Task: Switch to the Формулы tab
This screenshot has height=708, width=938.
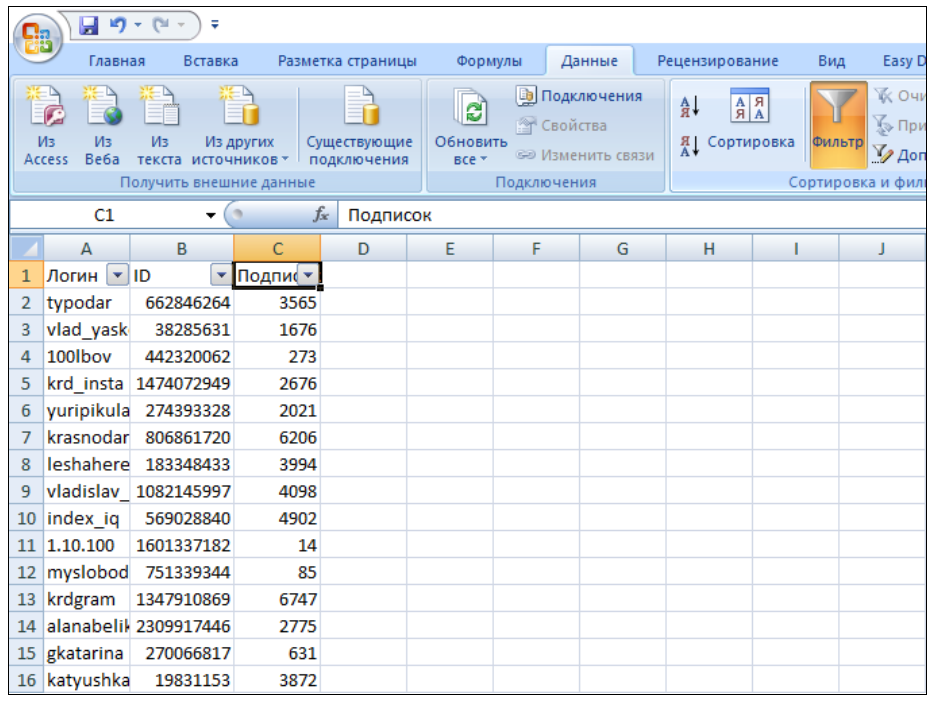Action: coord(489,61)
